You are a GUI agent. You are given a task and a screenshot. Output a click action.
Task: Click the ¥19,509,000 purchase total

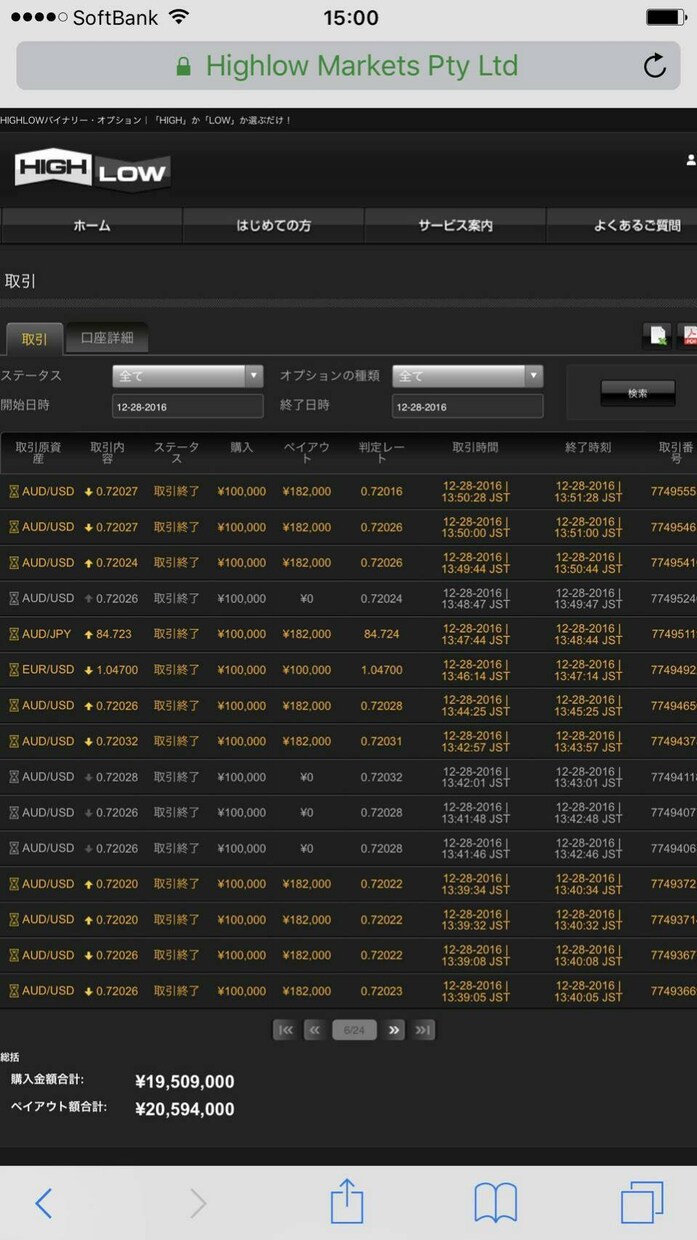coord(185,1081)
